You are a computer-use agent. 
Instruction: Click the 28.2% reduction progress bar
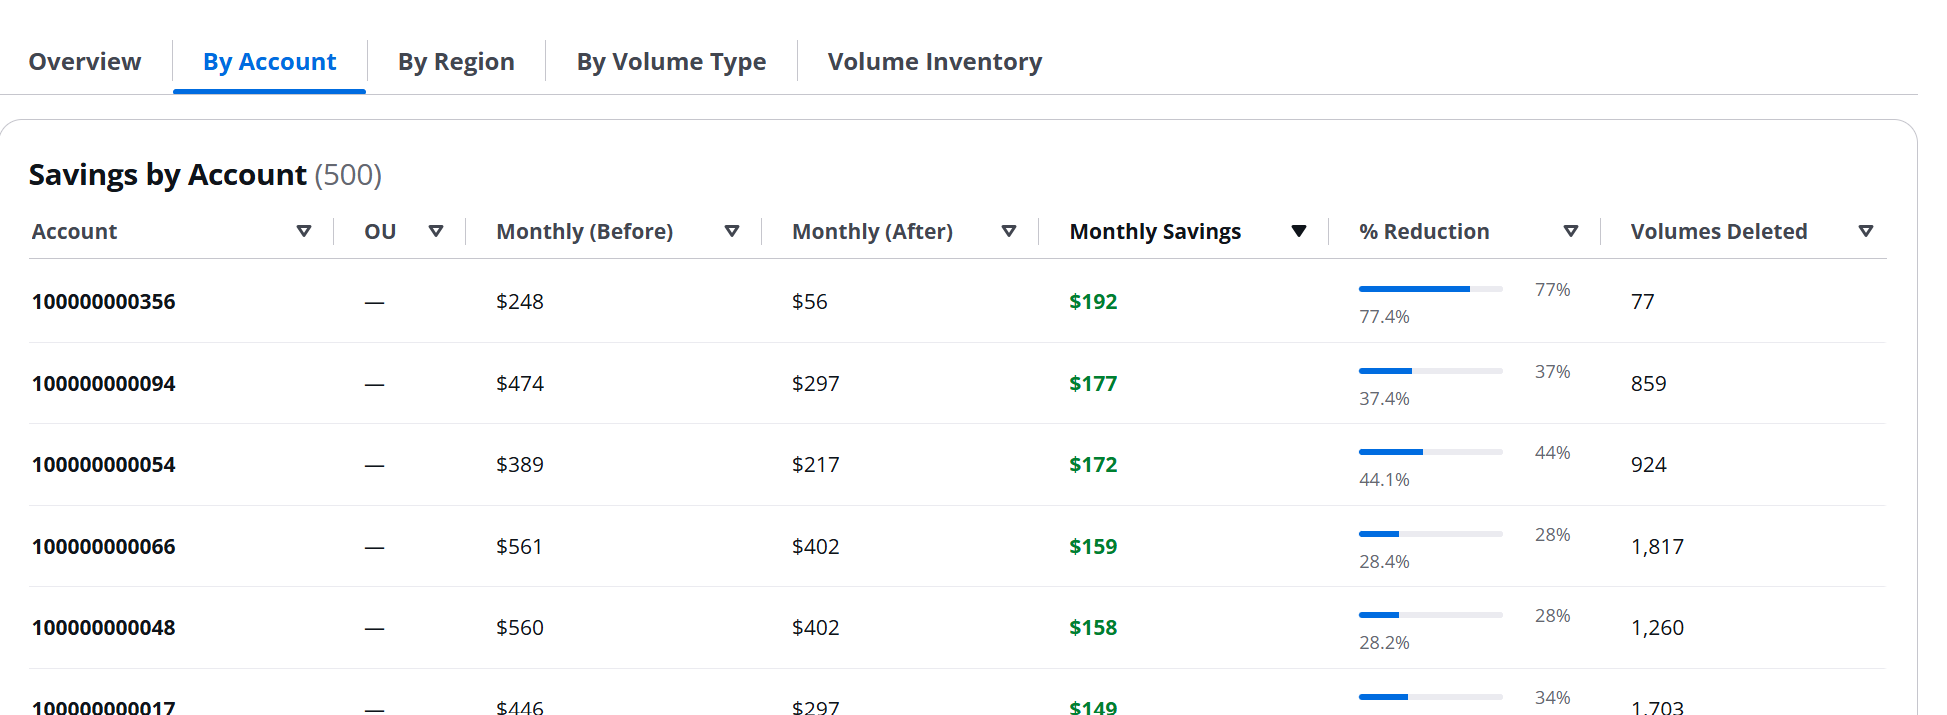(x=1431, y=615)
